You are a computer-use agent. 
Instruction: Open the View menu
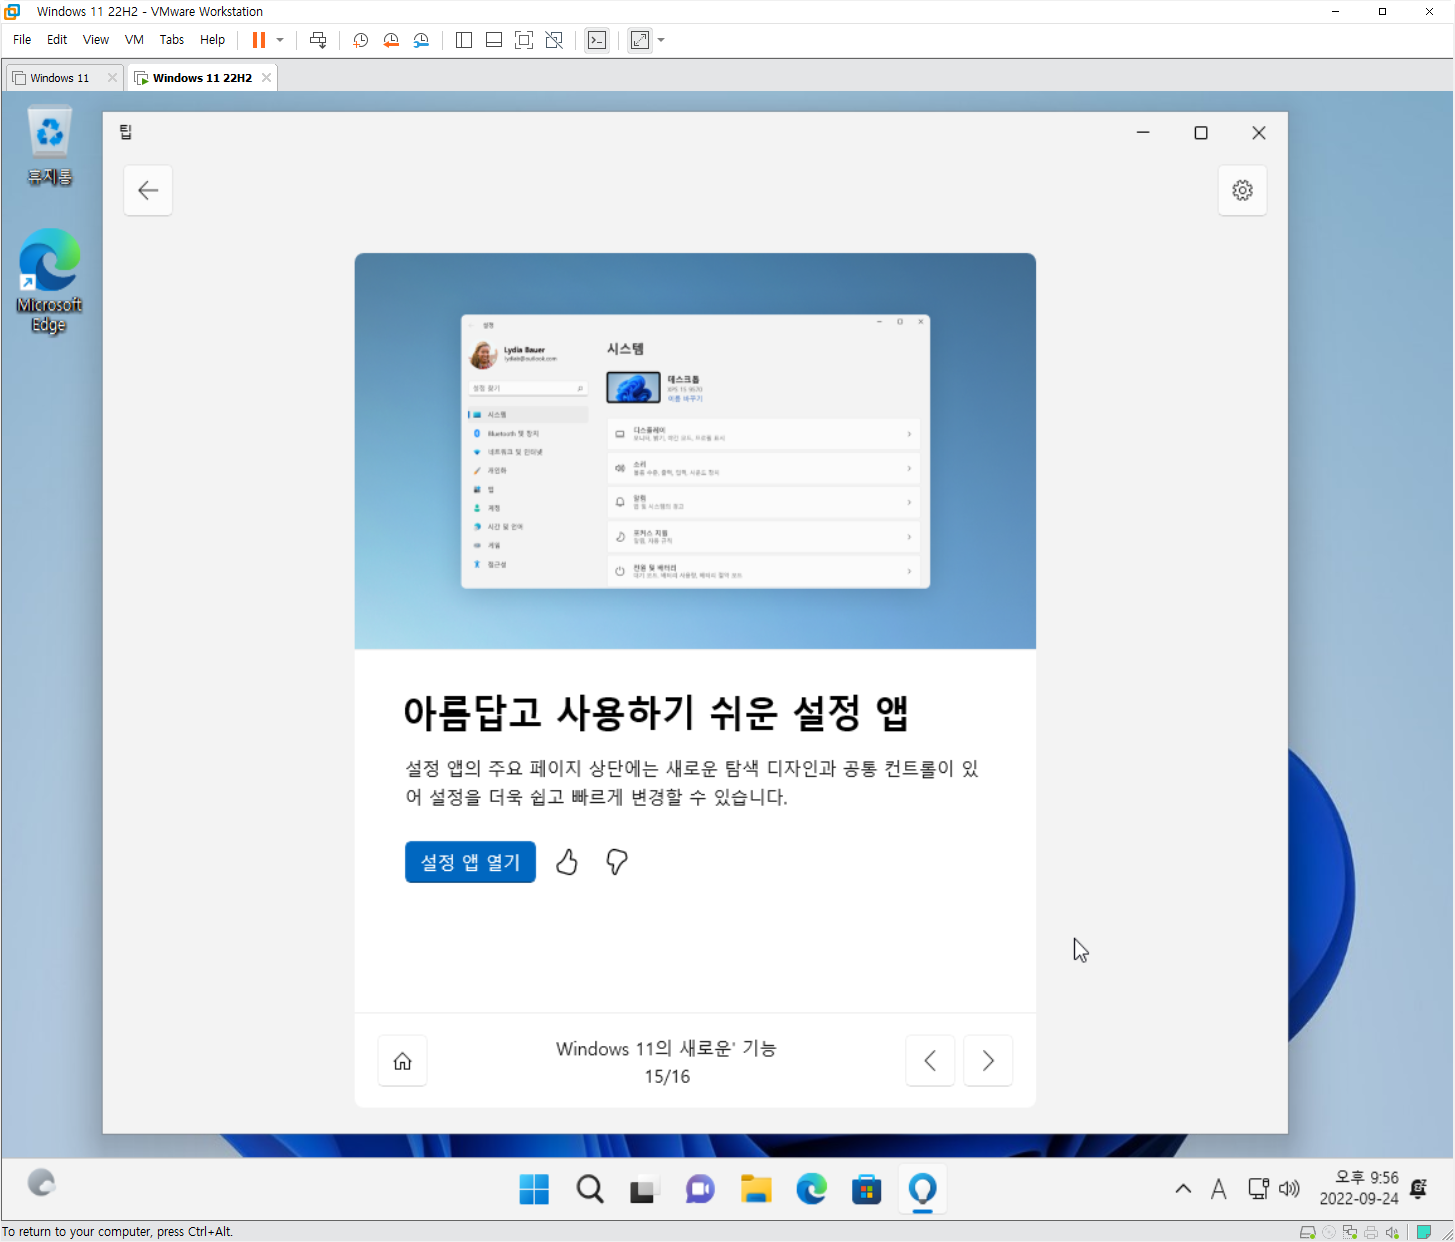point(96,40)
